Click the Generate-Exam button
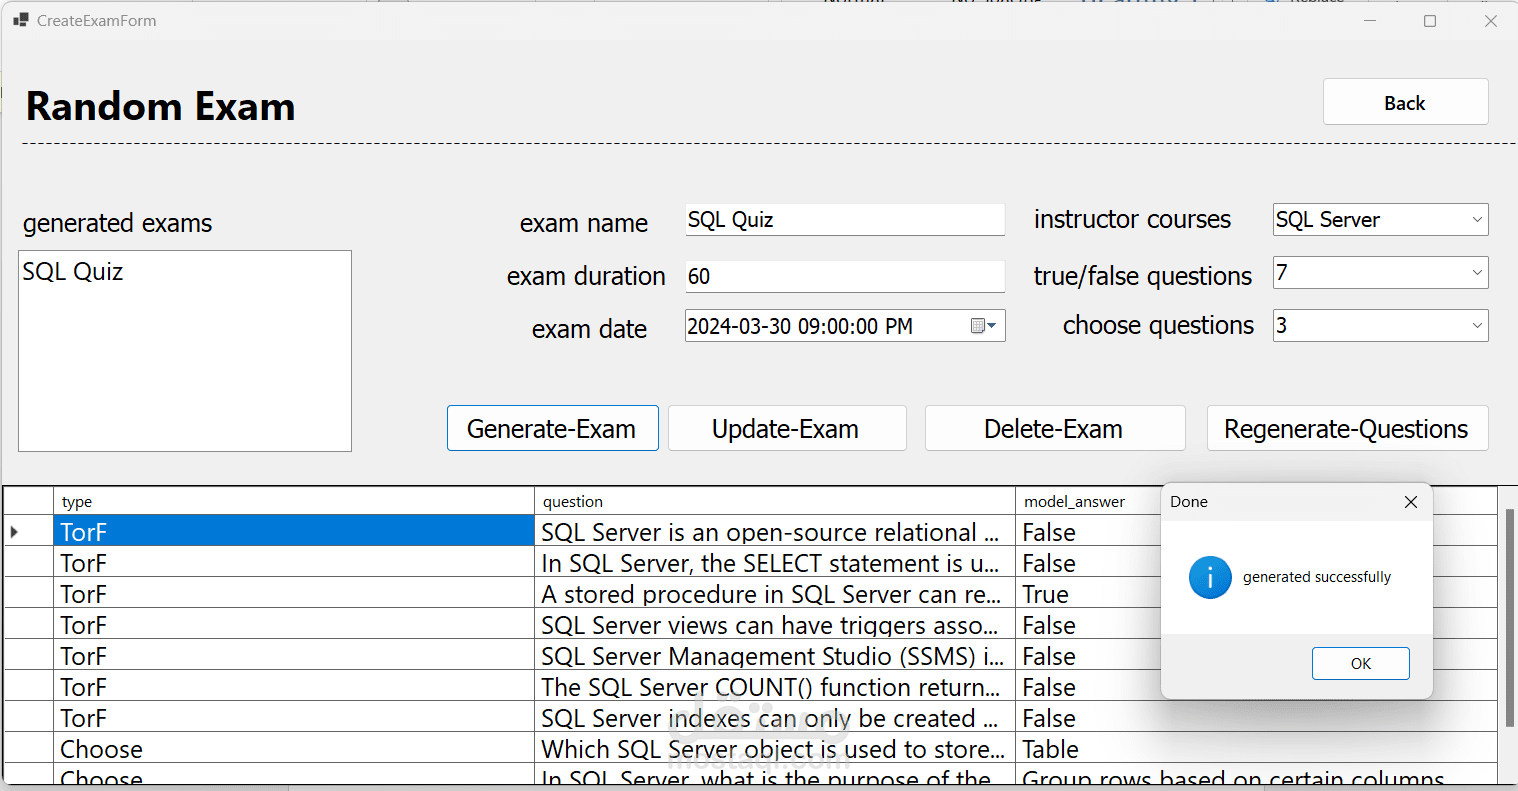Screen dimensions: 1518x791 tap(552, 428)
